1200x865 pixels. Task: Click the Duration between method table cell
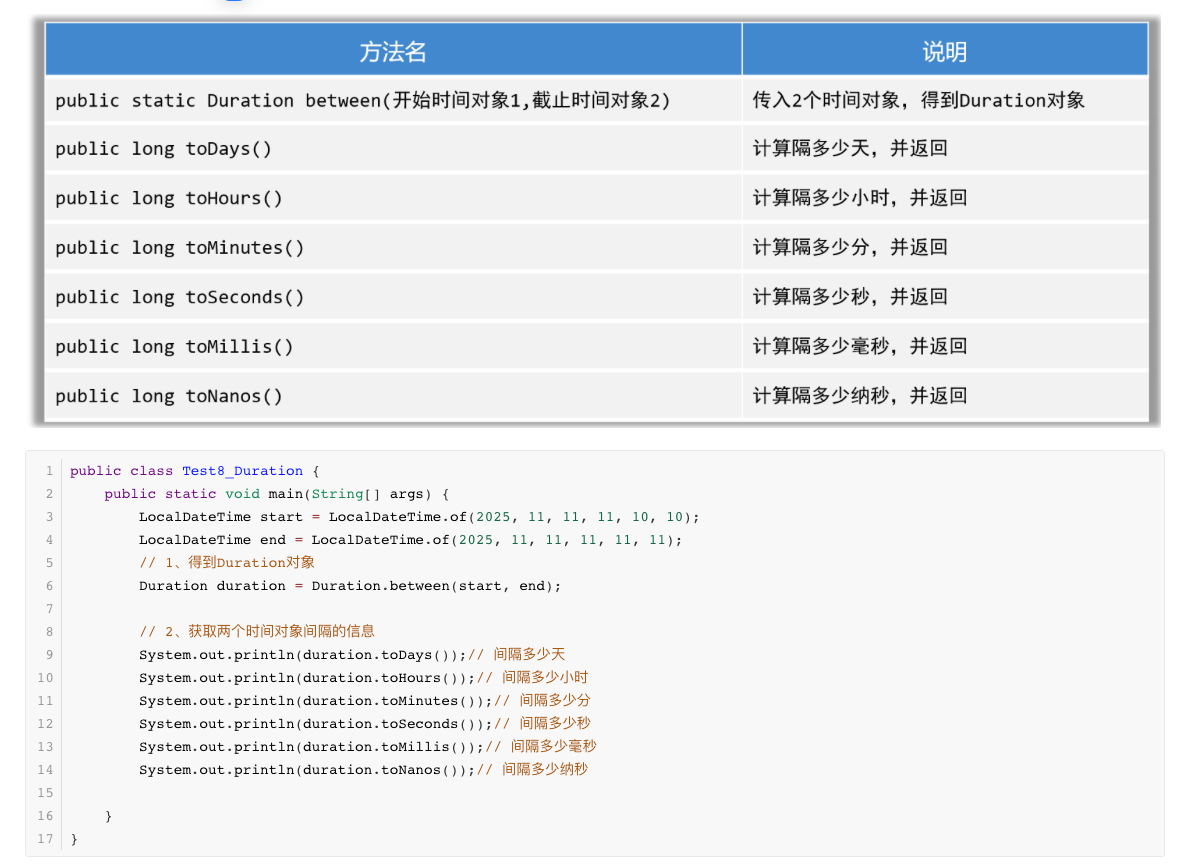pos(362,100)
